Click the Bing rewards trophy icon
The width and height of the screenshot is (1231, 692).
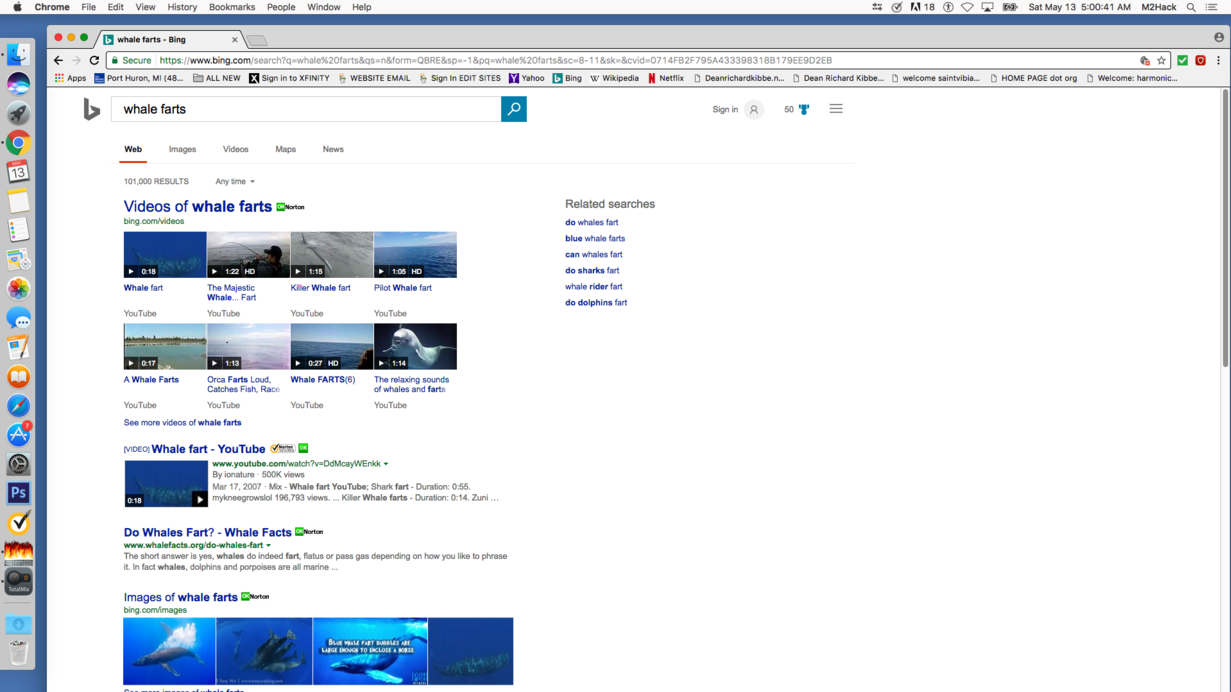click(x=804, y=109)
